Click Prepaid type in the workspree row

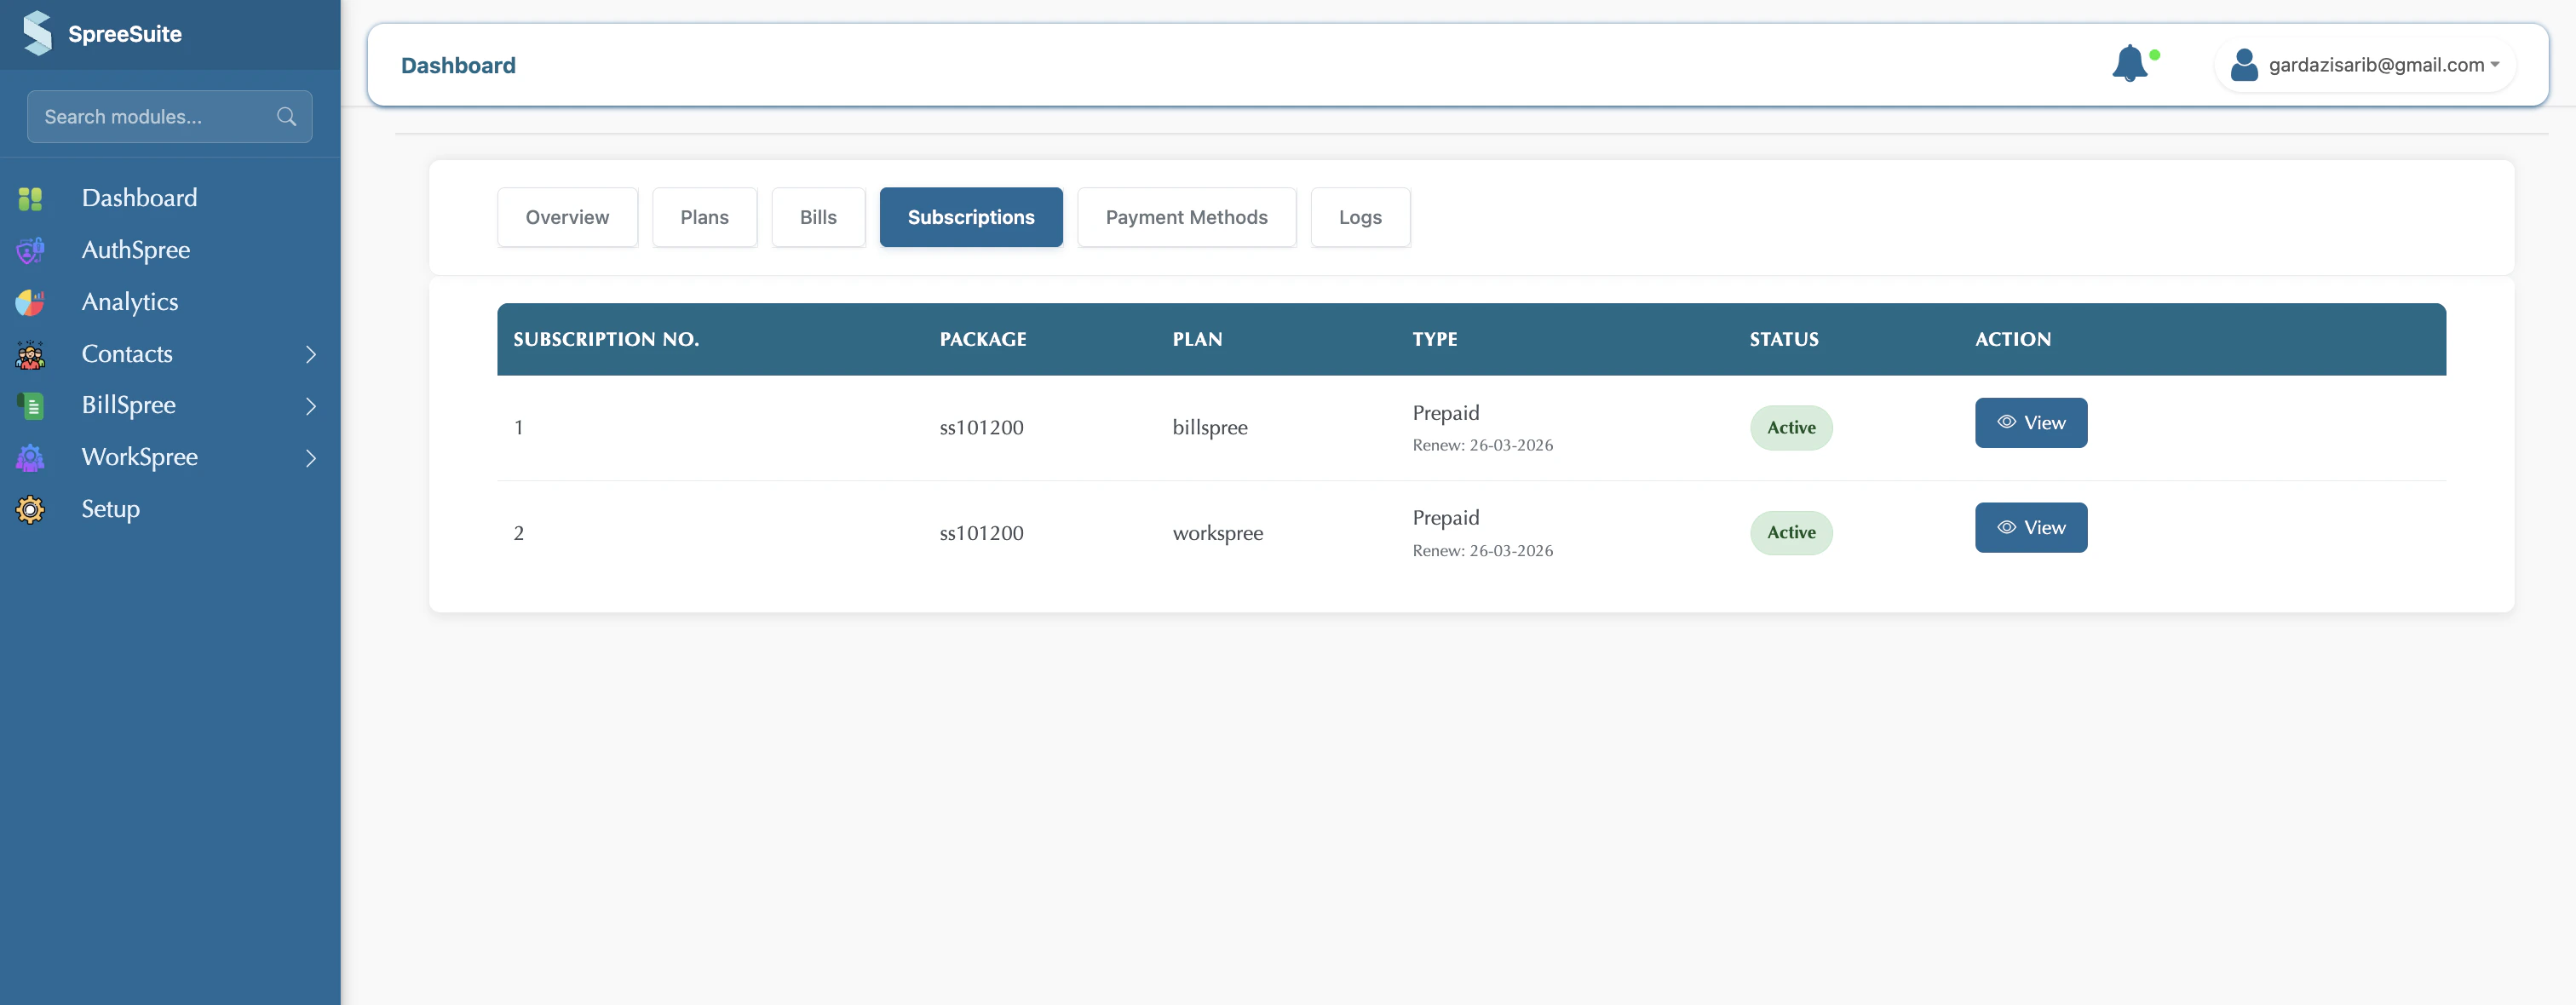pos(1445,518)
